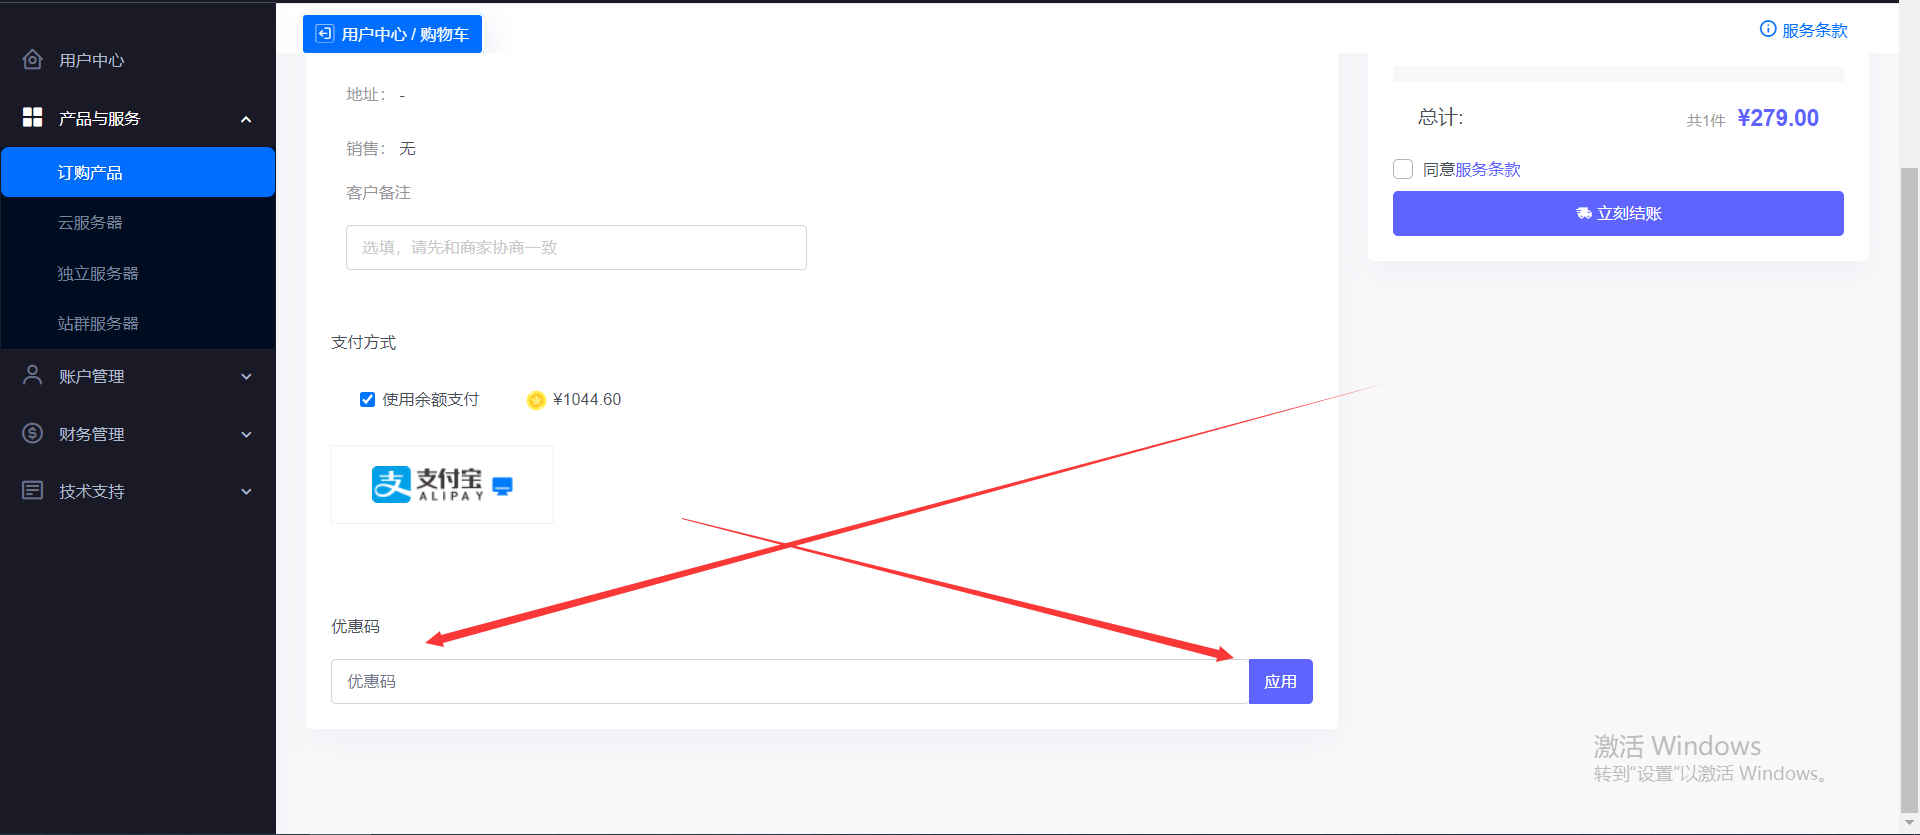The image size is (1920, 835).
Task: Check the 同意服务条款 checkbox
Action: (1403, 169)
